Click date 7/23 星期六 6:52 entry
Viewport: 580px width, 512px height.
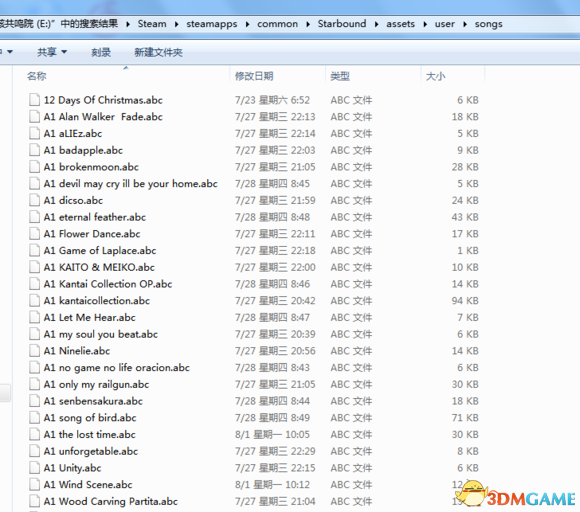(x=272, y=100)
